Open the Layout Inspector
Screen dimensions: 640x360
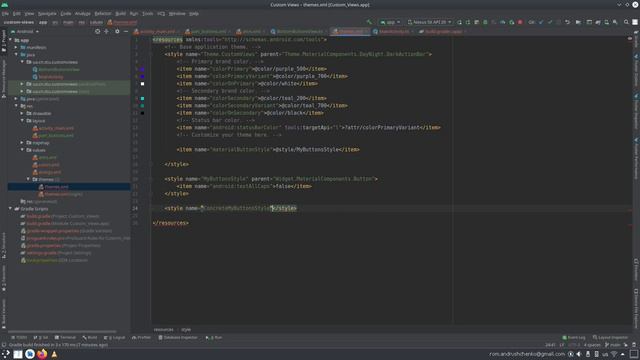tap(611, 338)
